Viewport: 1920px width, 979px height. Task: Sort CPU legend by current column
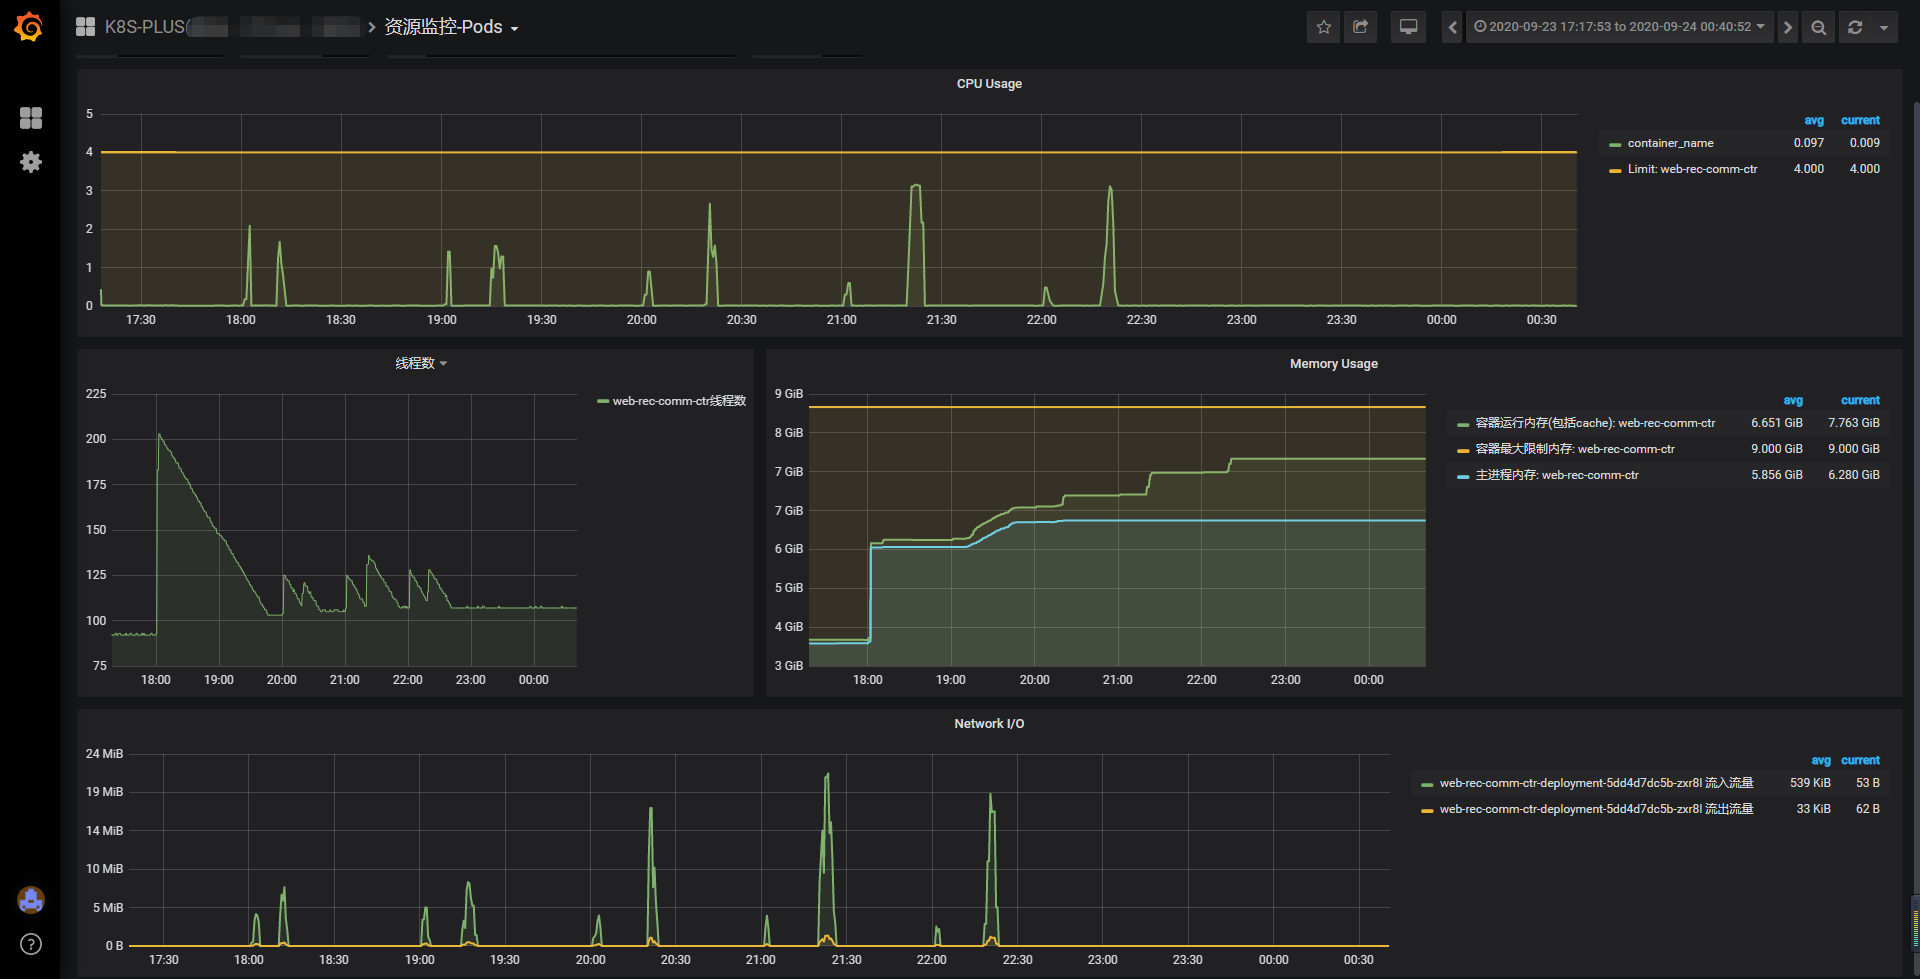(x=1860, y=120)
